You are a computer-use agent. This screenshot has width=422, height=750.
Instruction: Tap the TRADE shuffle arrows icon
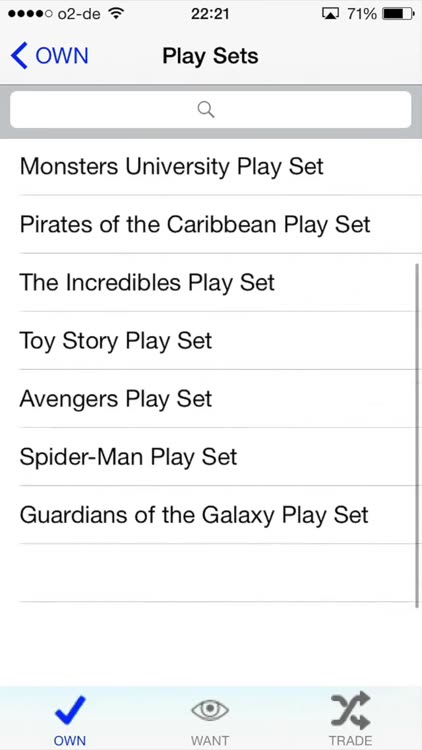pyautogui.click(x=350, y=710)
